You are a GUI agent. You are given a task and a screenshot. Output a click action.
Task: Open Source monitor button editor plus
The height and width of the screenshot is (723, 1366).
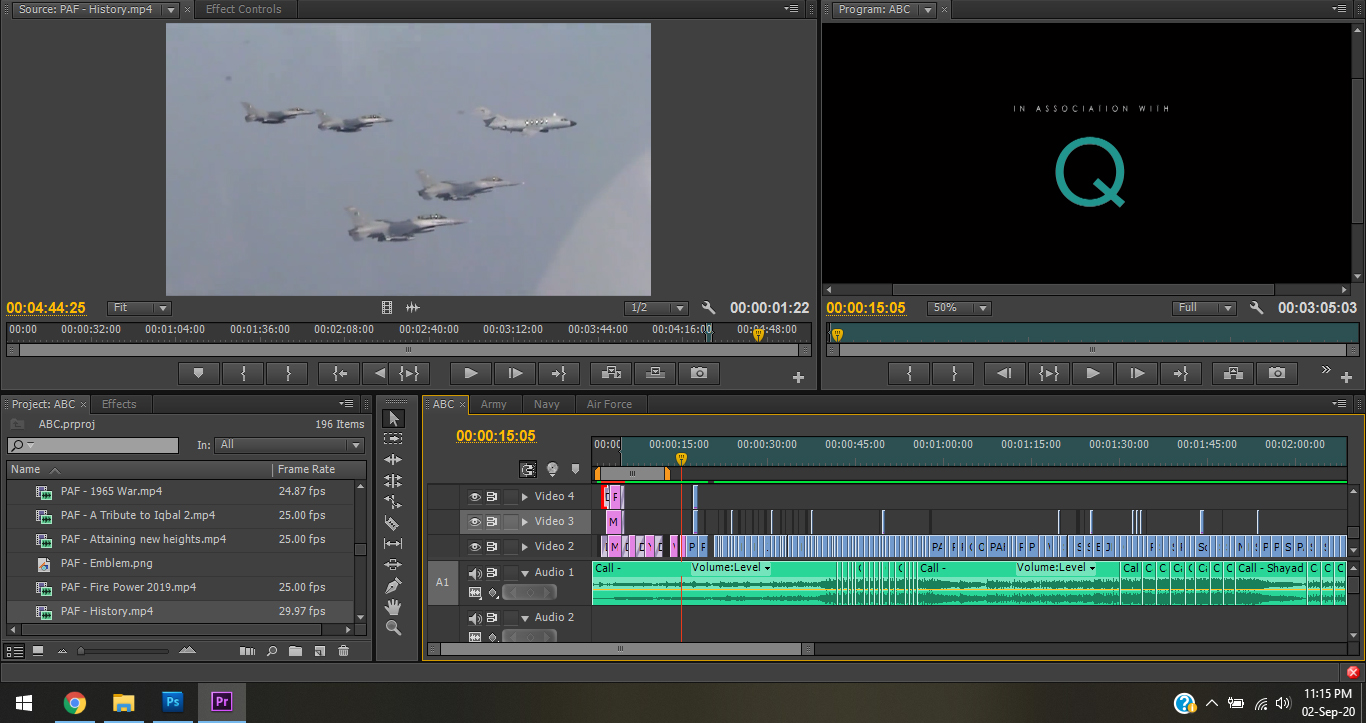798,377
